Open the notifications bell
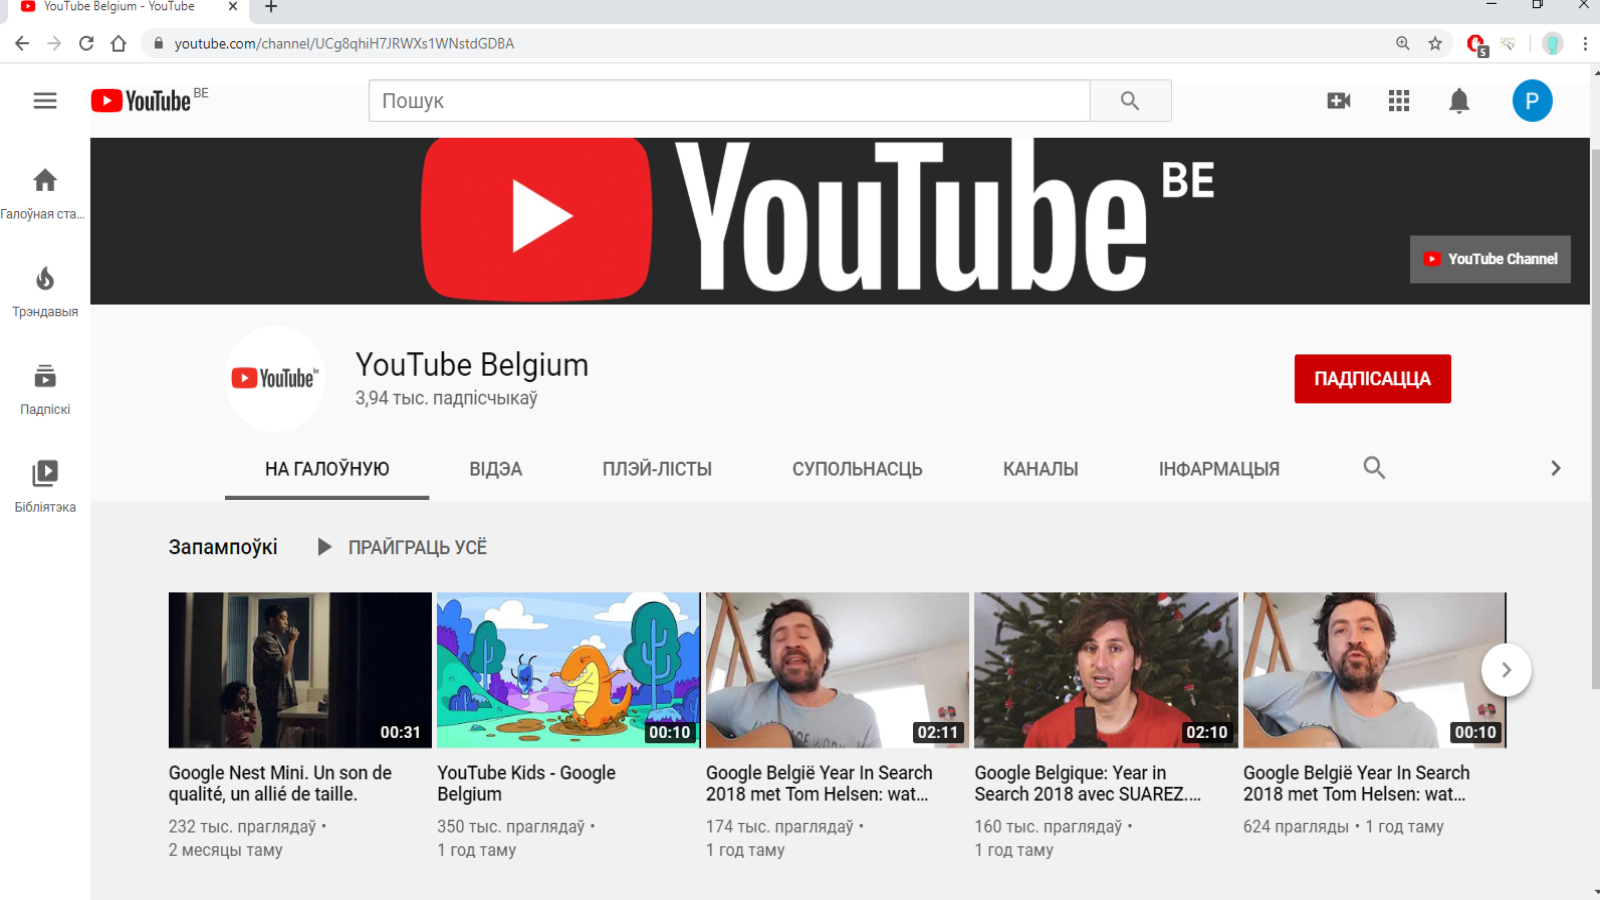This screenshot has height=900, width=1600. [x=1459, y=101]
